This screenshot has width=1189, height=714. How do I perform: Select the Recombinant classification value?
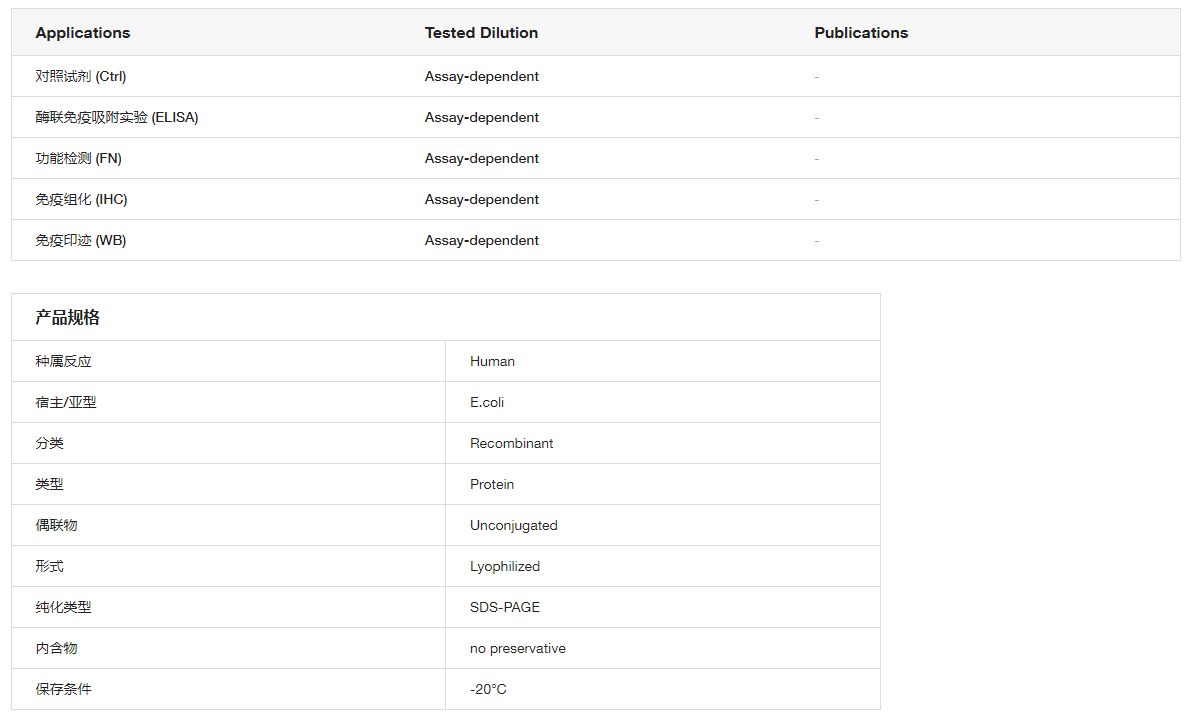coord(511,443)
